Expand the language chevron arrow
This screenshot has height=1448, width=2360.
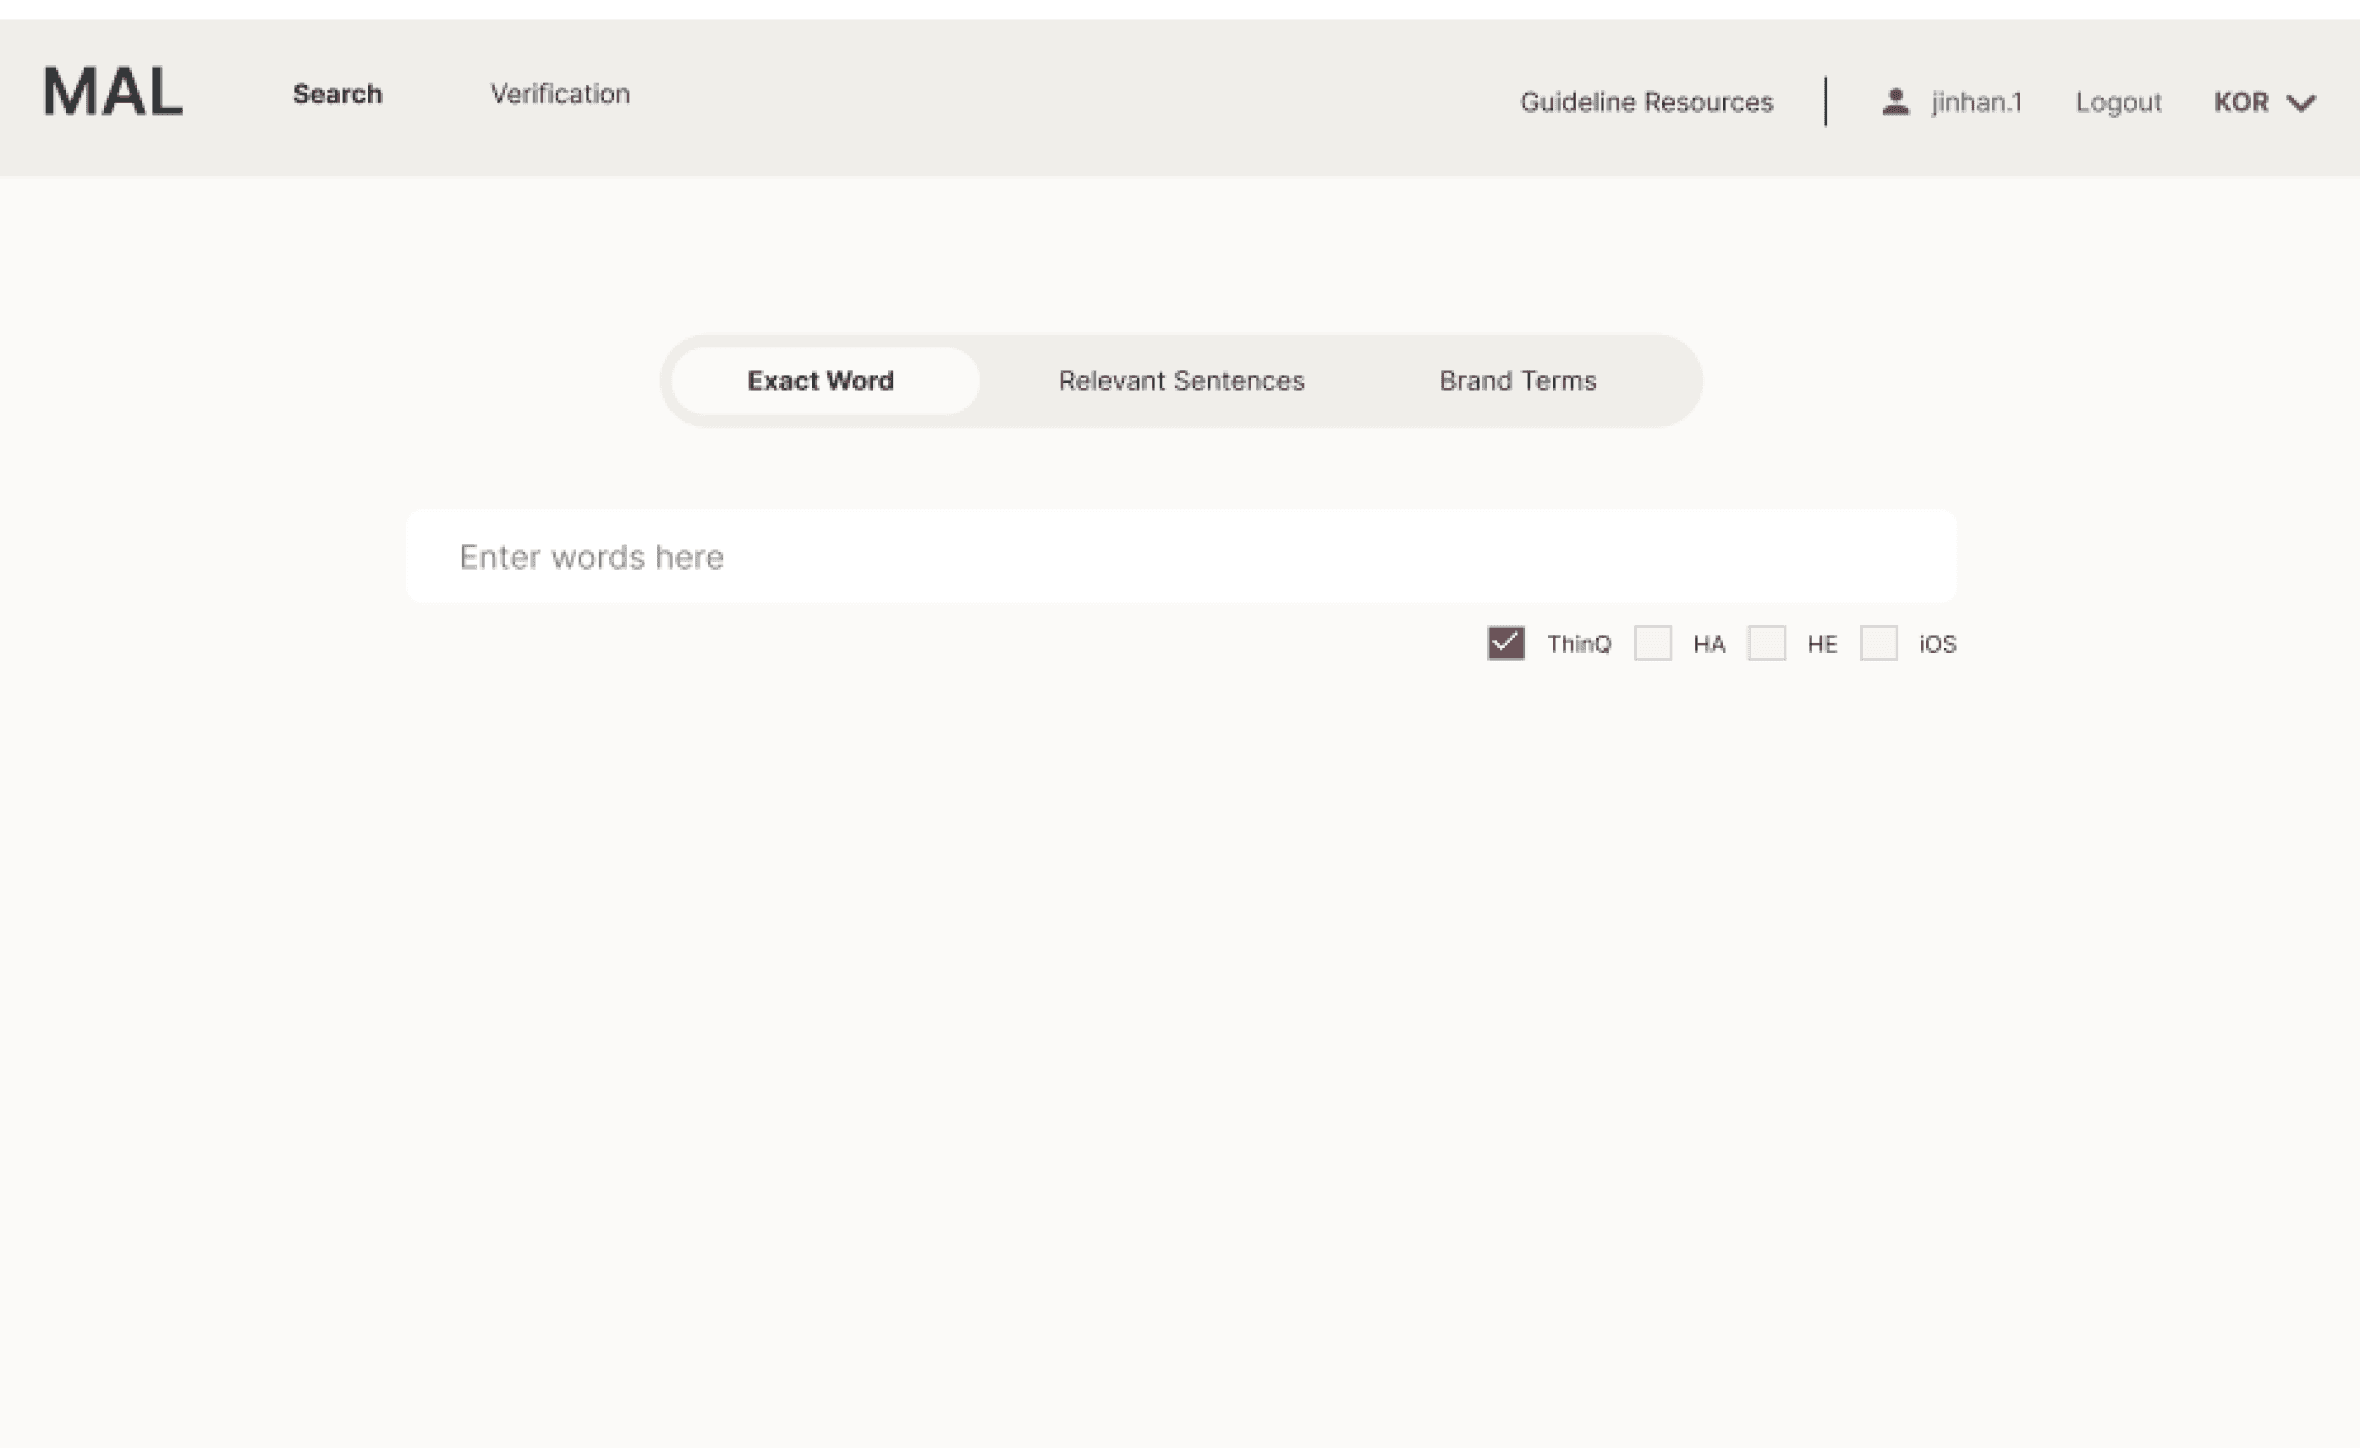(2301, 103)
